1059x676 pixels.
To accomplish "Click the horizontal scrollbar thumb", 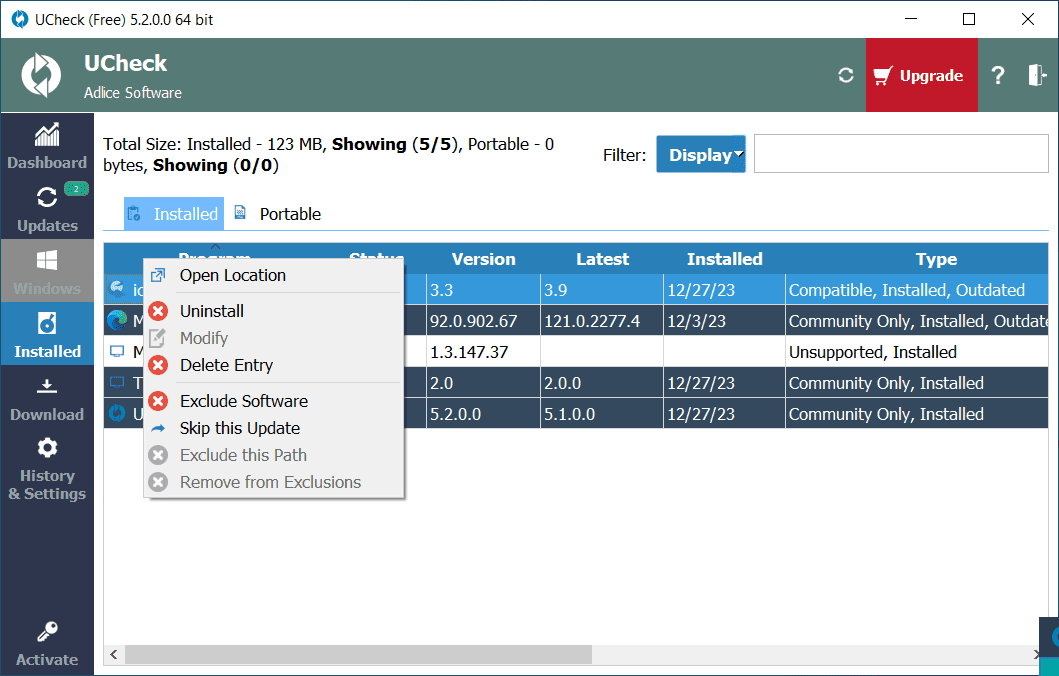I will click(358, 654).
